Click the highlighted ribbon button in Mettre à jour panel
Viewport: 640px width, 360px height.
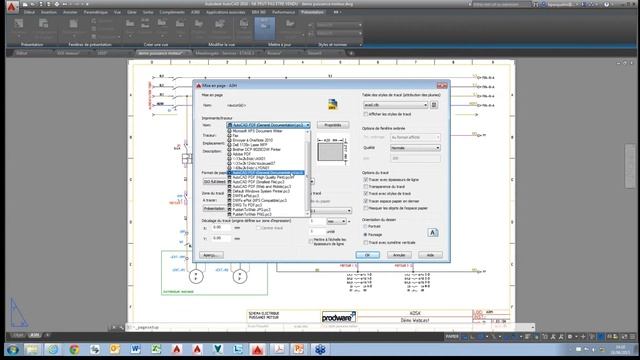coord(264,28)
